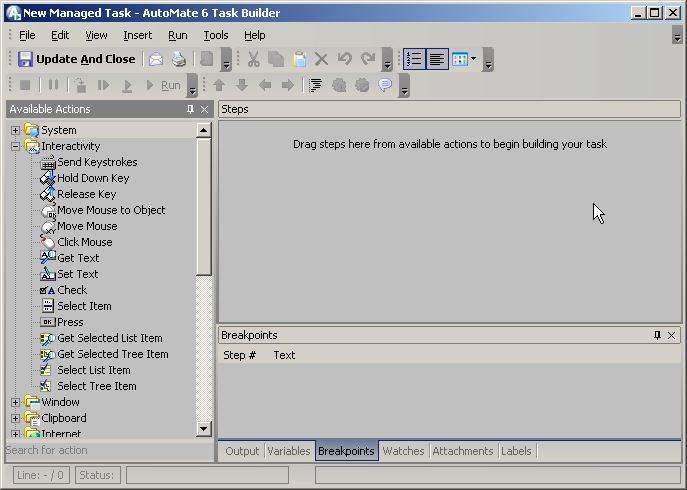Switch to the Watches tab

point(404,451)
